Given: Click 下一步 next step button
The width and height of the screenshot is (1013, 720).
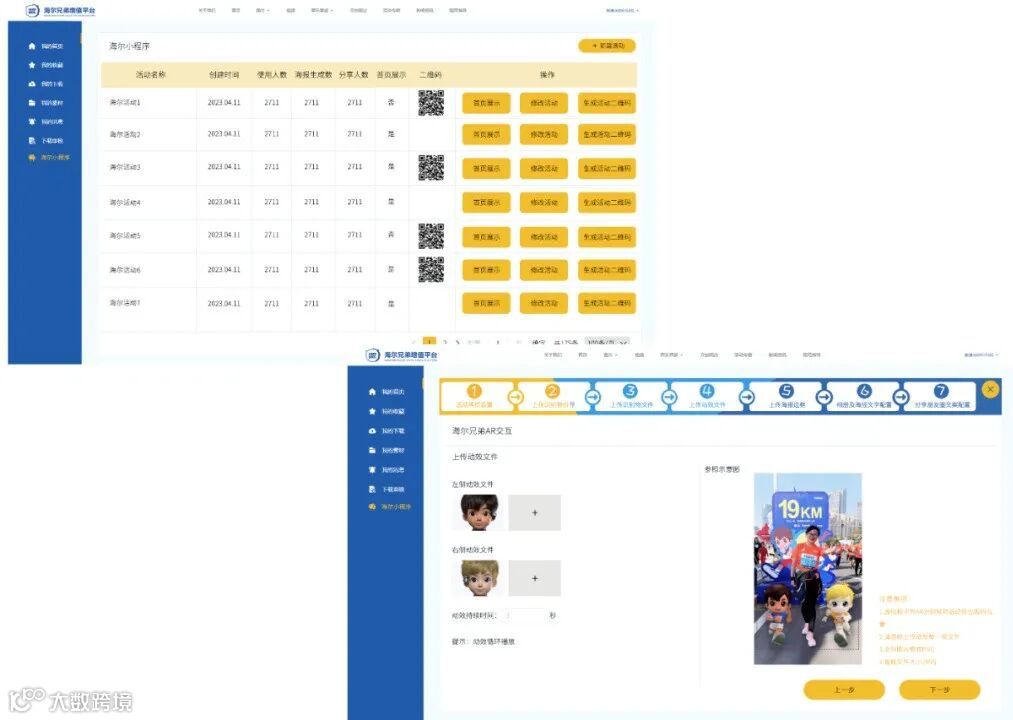Looking at the screenshot, I should tap(939, 690).
